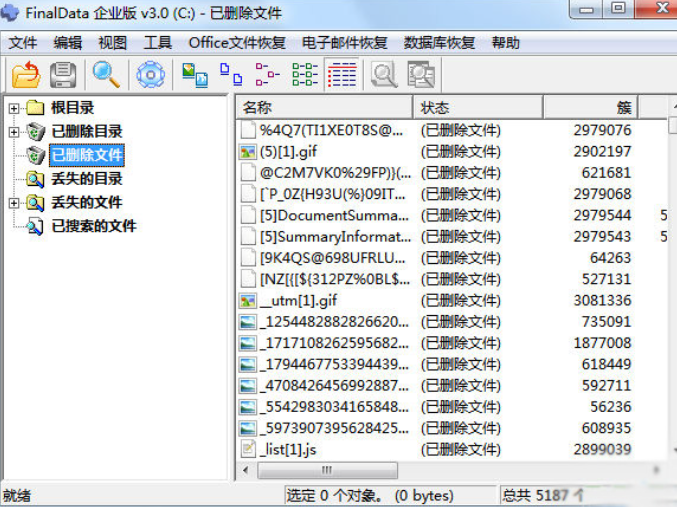This screenshot has width=677, height=507.
Task: Open the 视图 menu
Action: point(113,43)
